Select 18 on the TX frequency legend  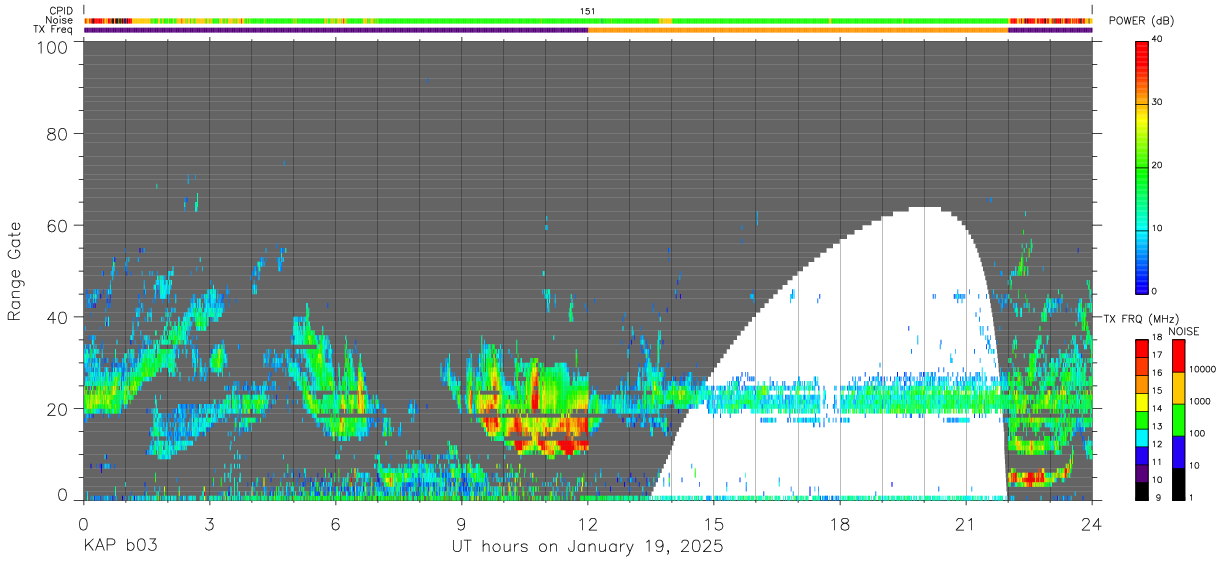click(1156, 337)
